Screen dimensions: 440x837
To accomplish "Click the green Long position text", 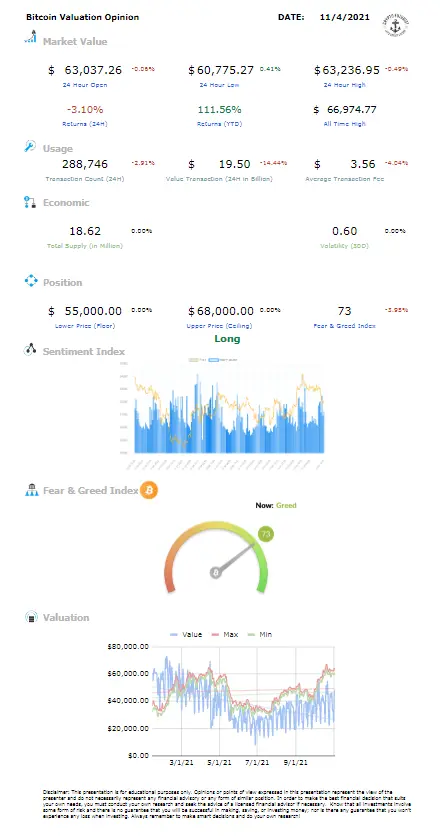I will point(227,338).
